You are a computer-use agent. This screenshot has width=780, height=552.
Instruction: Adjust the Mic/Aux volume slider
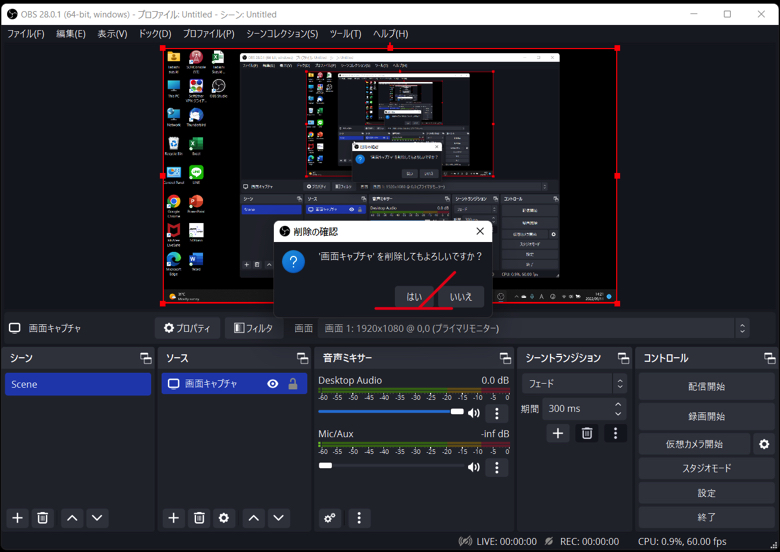[x=391, y=466]
